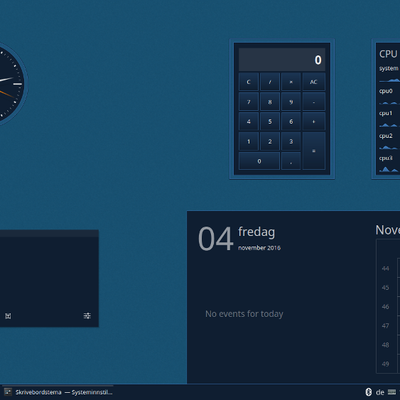Click digit 4 on the calculator
Viewport: 400px width, 400px height.
[249, 122]
